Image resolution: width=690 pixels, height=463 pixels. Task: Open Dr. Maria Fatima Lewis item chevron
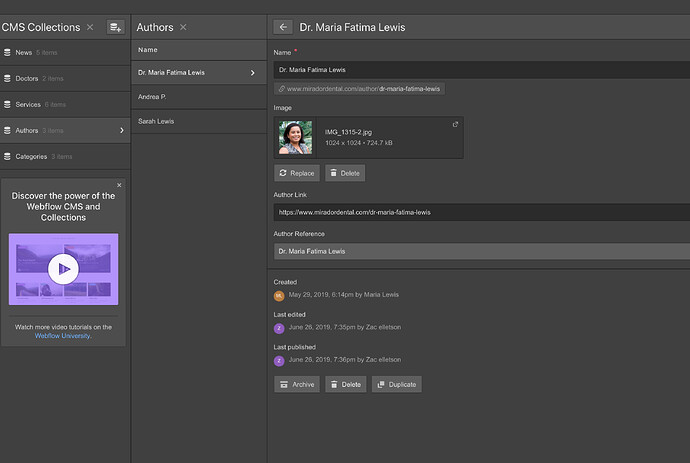point(252,72)
